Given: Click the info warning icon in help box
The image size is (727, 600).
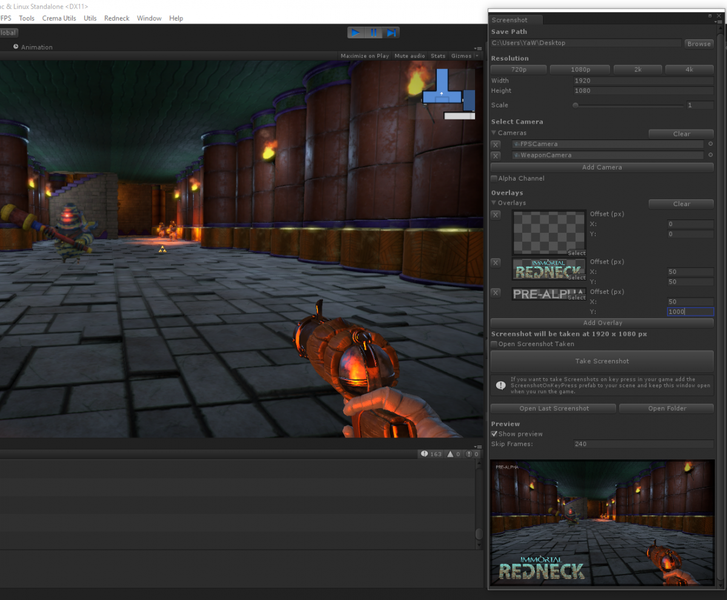Looking at the screenshot, I should click(501, 385).
